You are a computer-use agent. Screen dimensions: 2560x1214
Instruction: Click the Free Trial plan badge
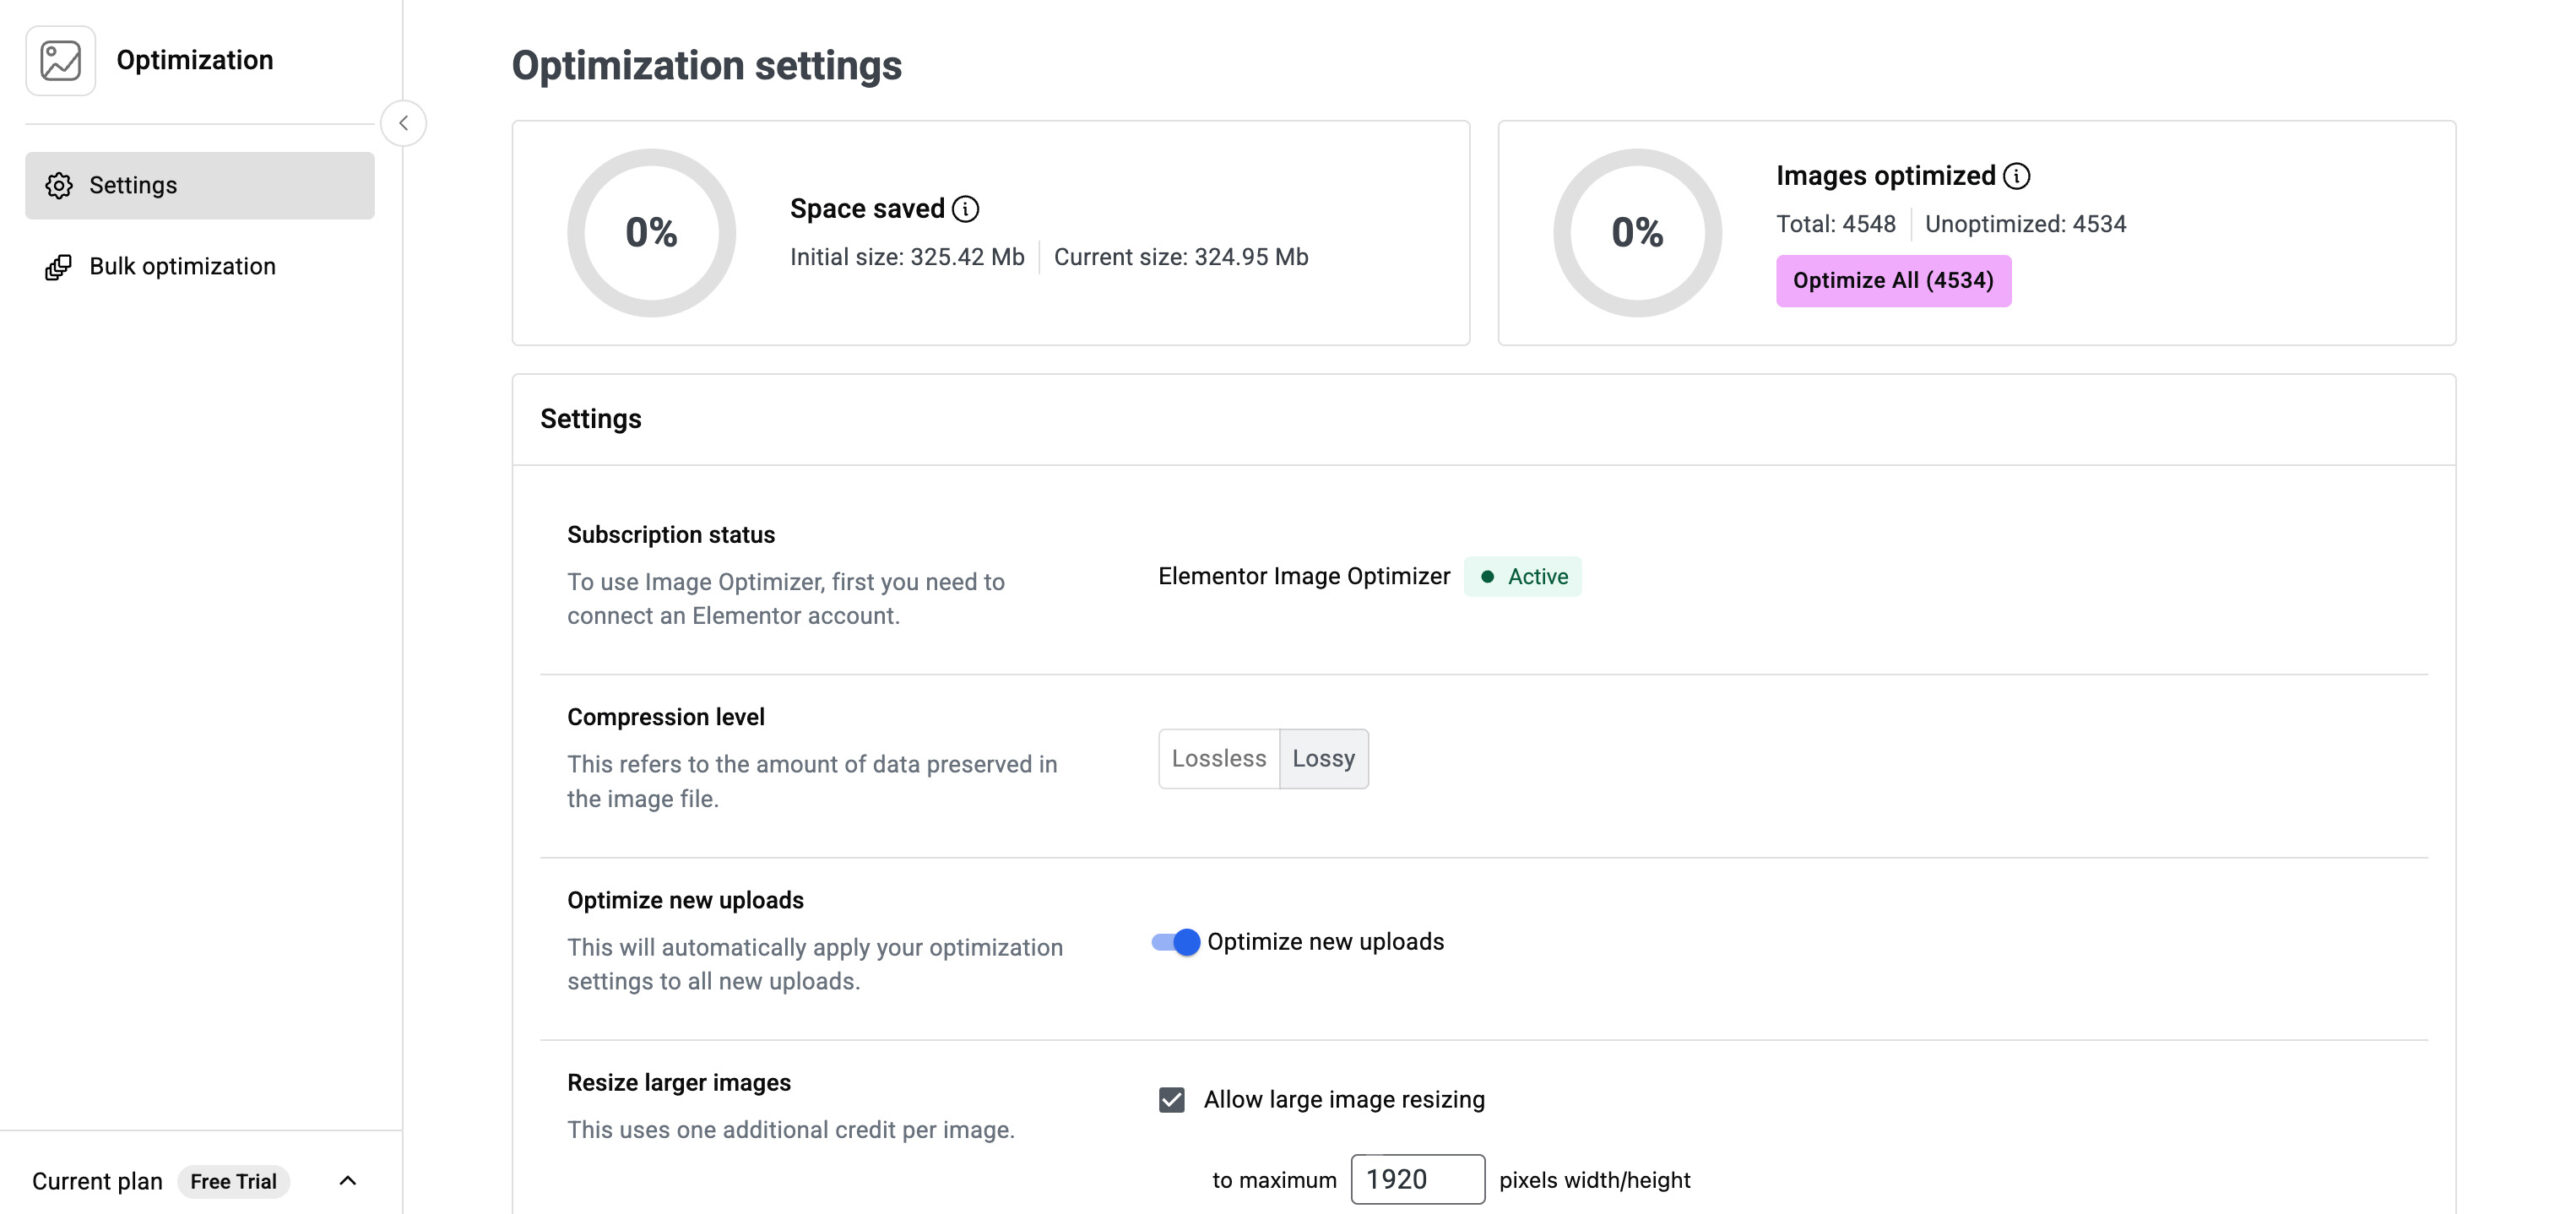tap(233, 1181)
